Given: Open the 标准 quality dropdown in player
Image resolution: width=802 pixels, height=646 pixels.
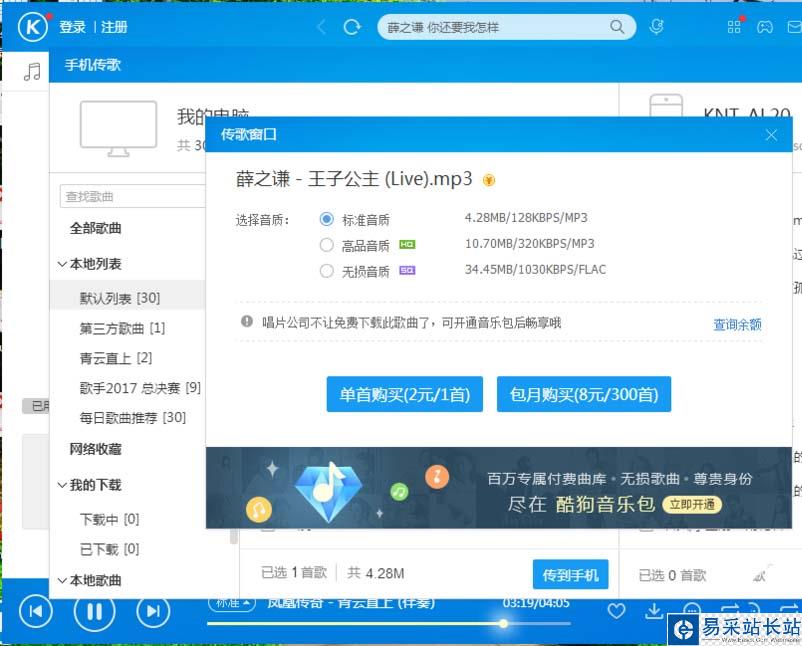Looking at the screenshot, I should tap(232, 604).
